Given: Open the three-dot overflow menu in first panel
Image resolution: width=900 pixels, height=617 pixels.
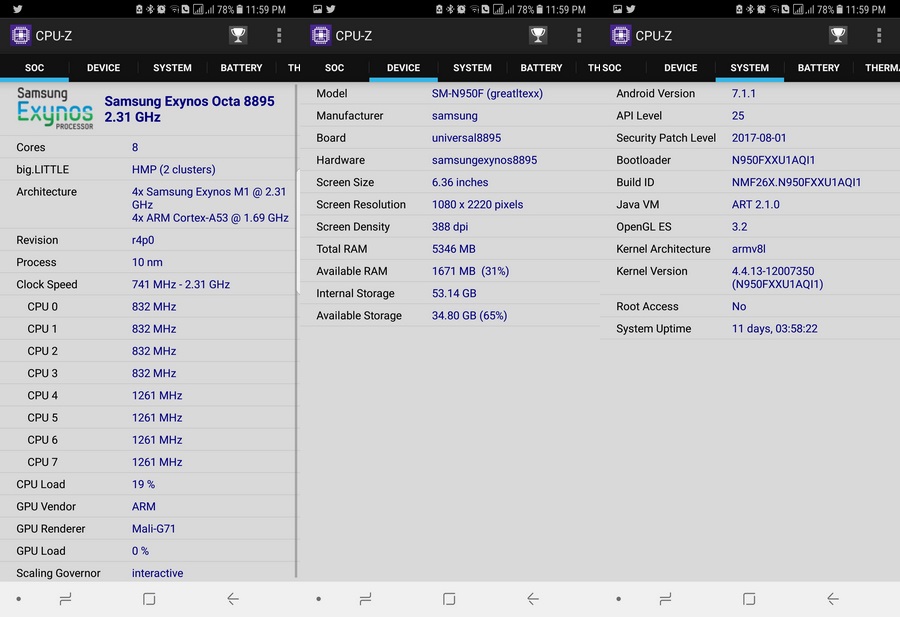Looking at the screenshot, I should tap(279, 36).
